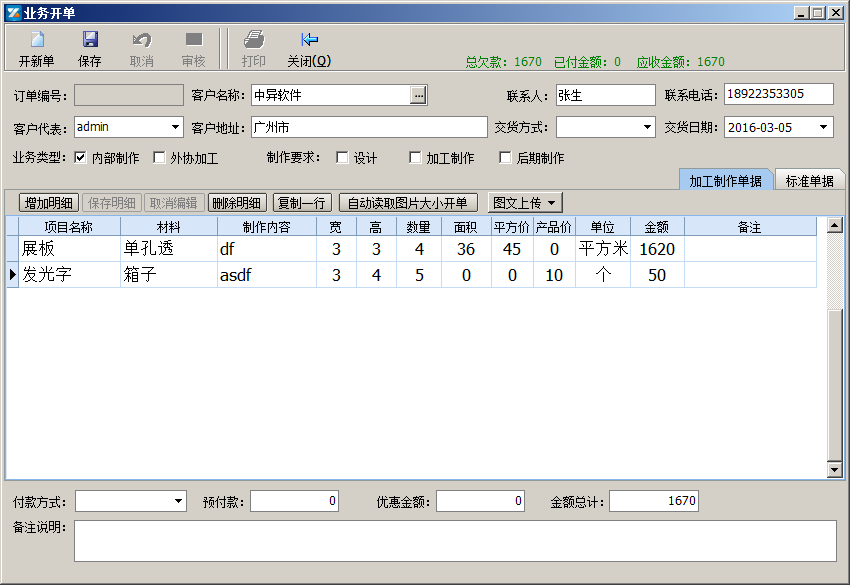The image size is (850, 585).
Task: Uncheck the 内部制作 checkbox
Action: tap(79, 157)
